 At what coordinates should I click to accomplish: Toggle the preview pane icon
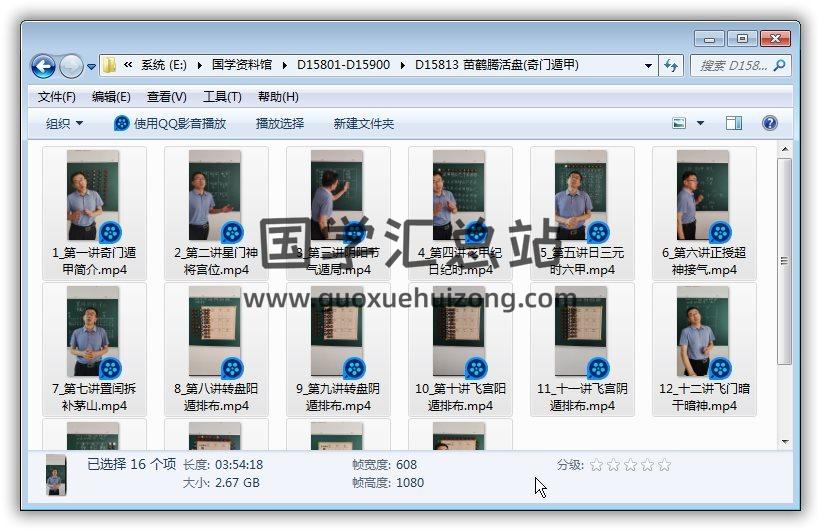click(x=734, y=124)
